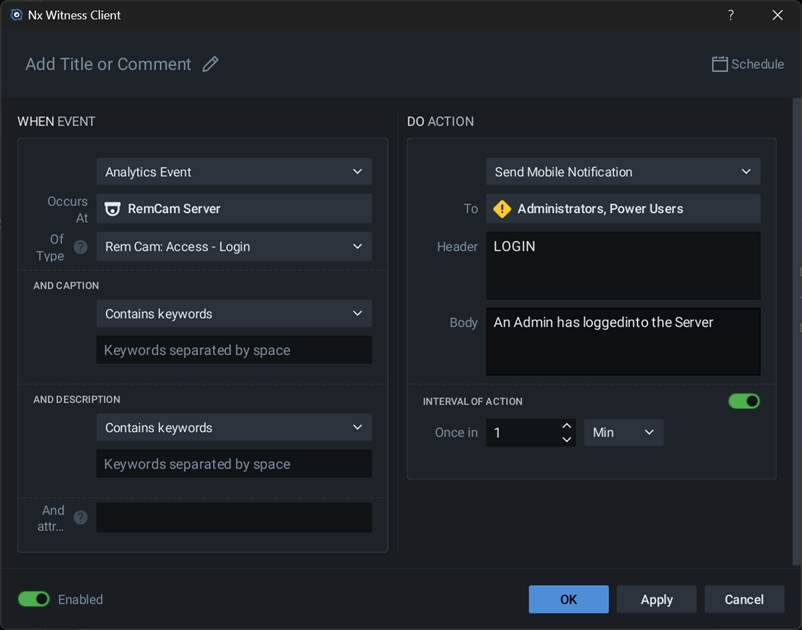Increase the Once in value
The width and height of the screenshot is (802, 630).
click(566, 426)
